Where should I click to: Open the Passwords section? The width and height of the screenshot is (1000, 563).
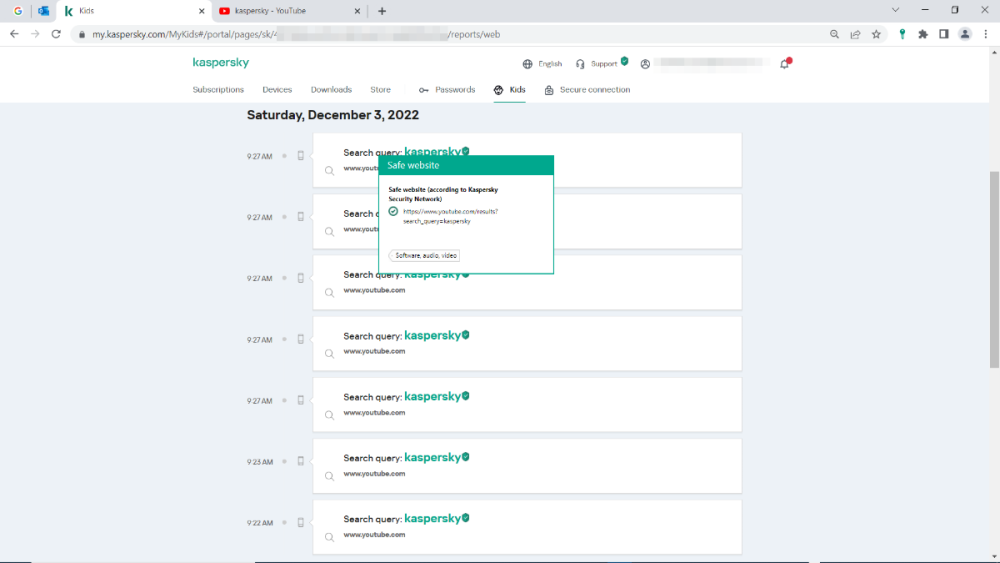447,90
